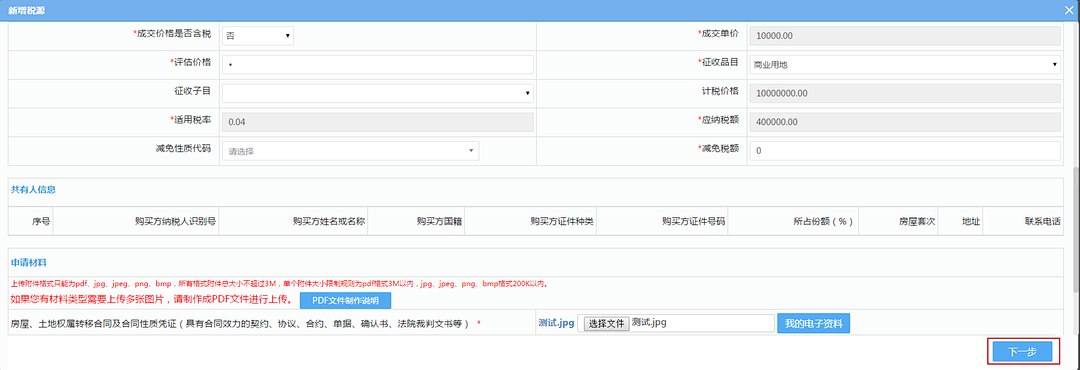
Task: Expand the 征收品目 dropdown showing 商业用地
Action: (x=904, y=64)
